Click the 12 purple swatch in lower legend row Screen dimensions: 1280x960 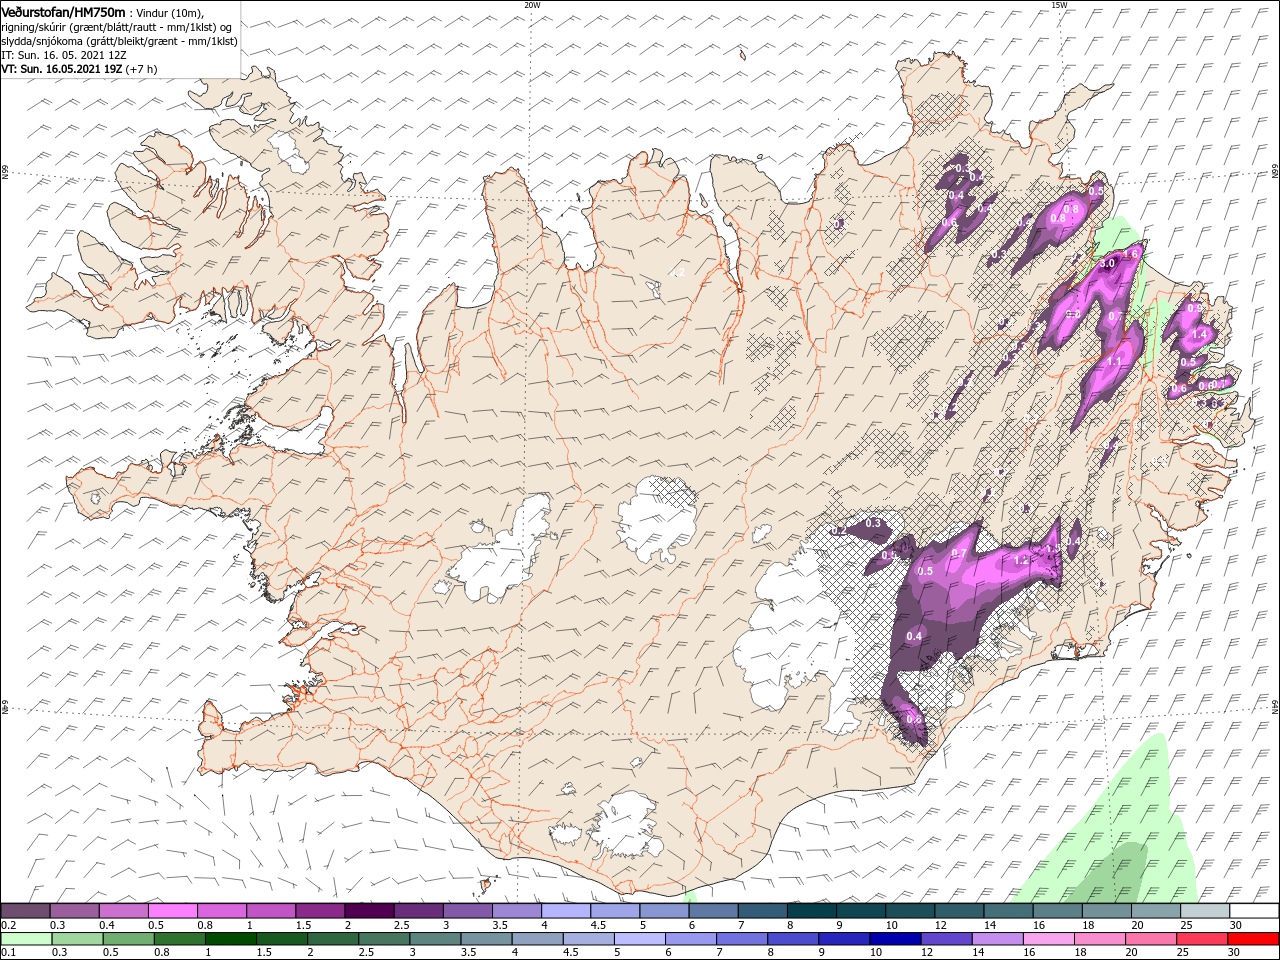[945, 939]
